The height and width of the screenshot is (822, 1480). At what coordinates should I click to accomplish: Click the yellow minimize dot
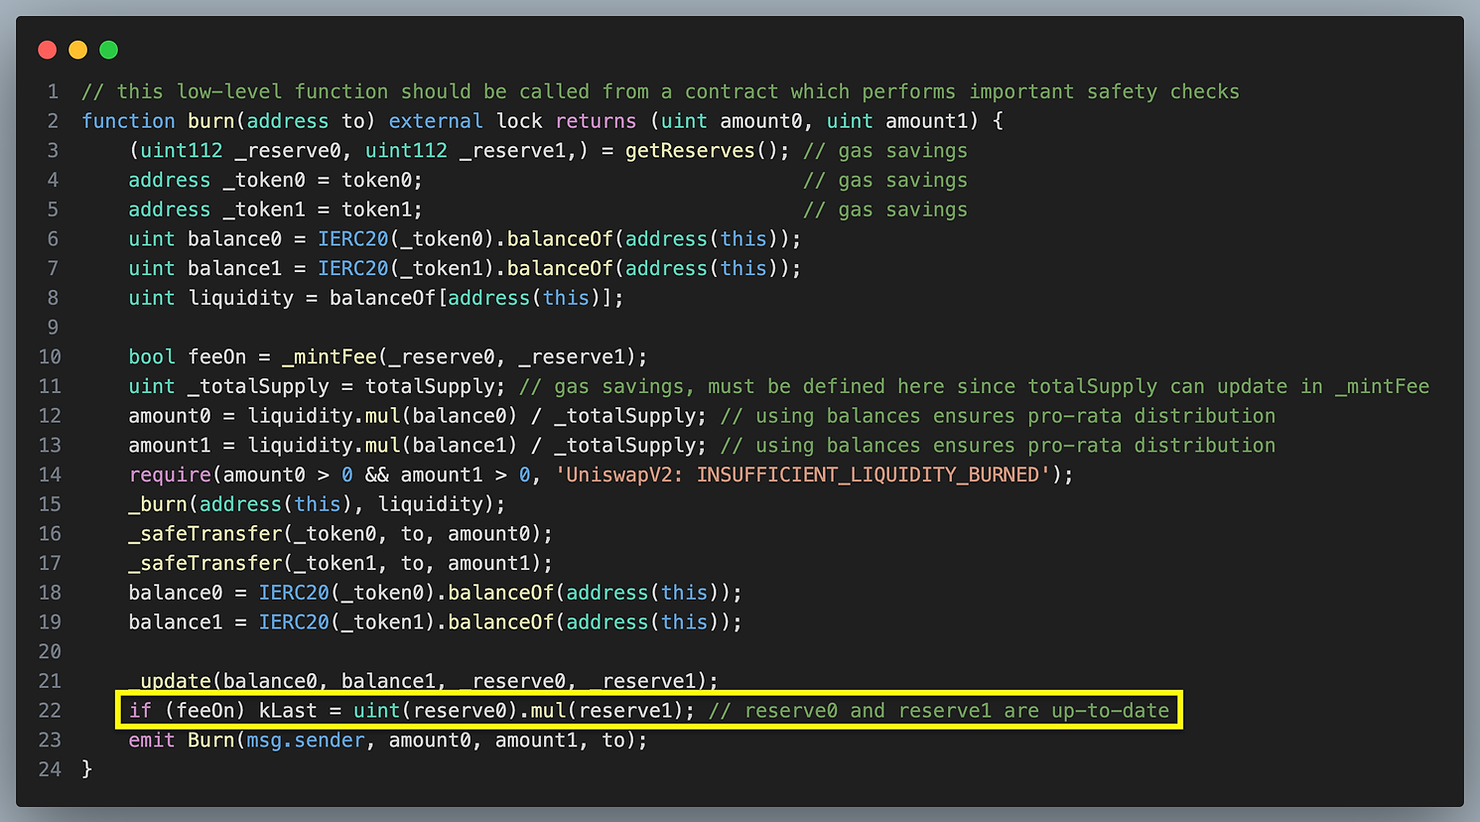[78, 49]
